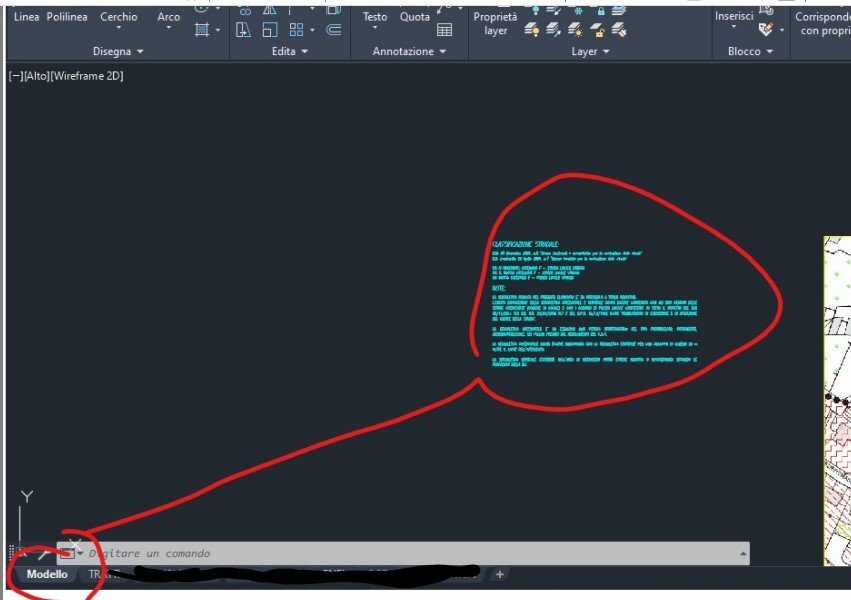This screenshot has width=851, height=600.
Task: Expand the Layer panel dropdown
Action: (x=590, y=52)
